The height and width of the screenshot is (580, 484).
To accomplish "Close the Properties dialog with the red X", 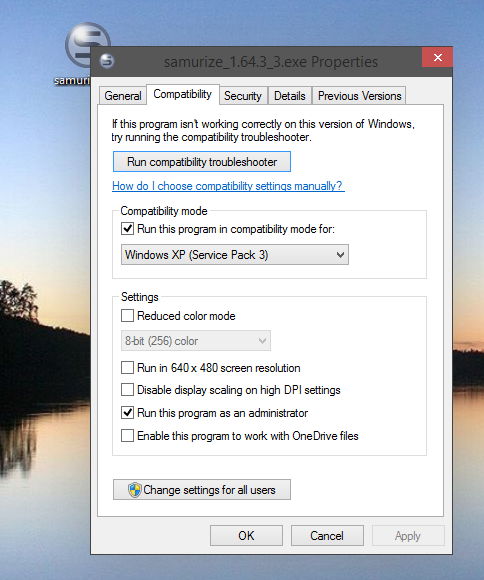I will [437, 57].
